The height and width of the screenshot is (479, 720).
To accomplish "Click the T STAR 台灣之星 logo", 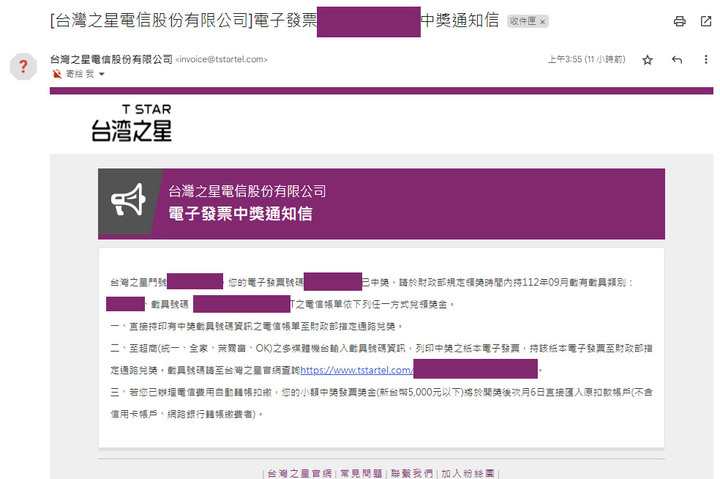I will (131, 123).
